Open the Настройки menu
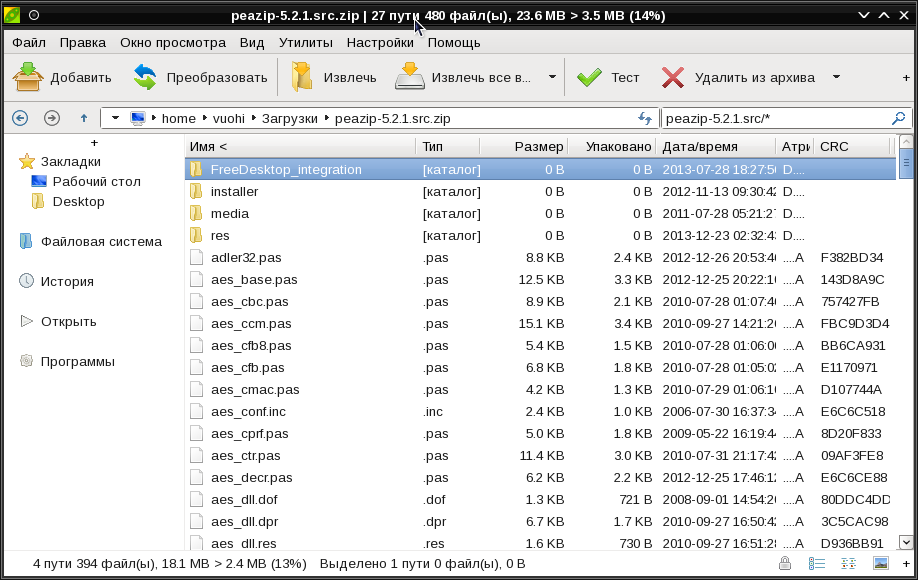This screenshot has width=918, height=580. 380,43
